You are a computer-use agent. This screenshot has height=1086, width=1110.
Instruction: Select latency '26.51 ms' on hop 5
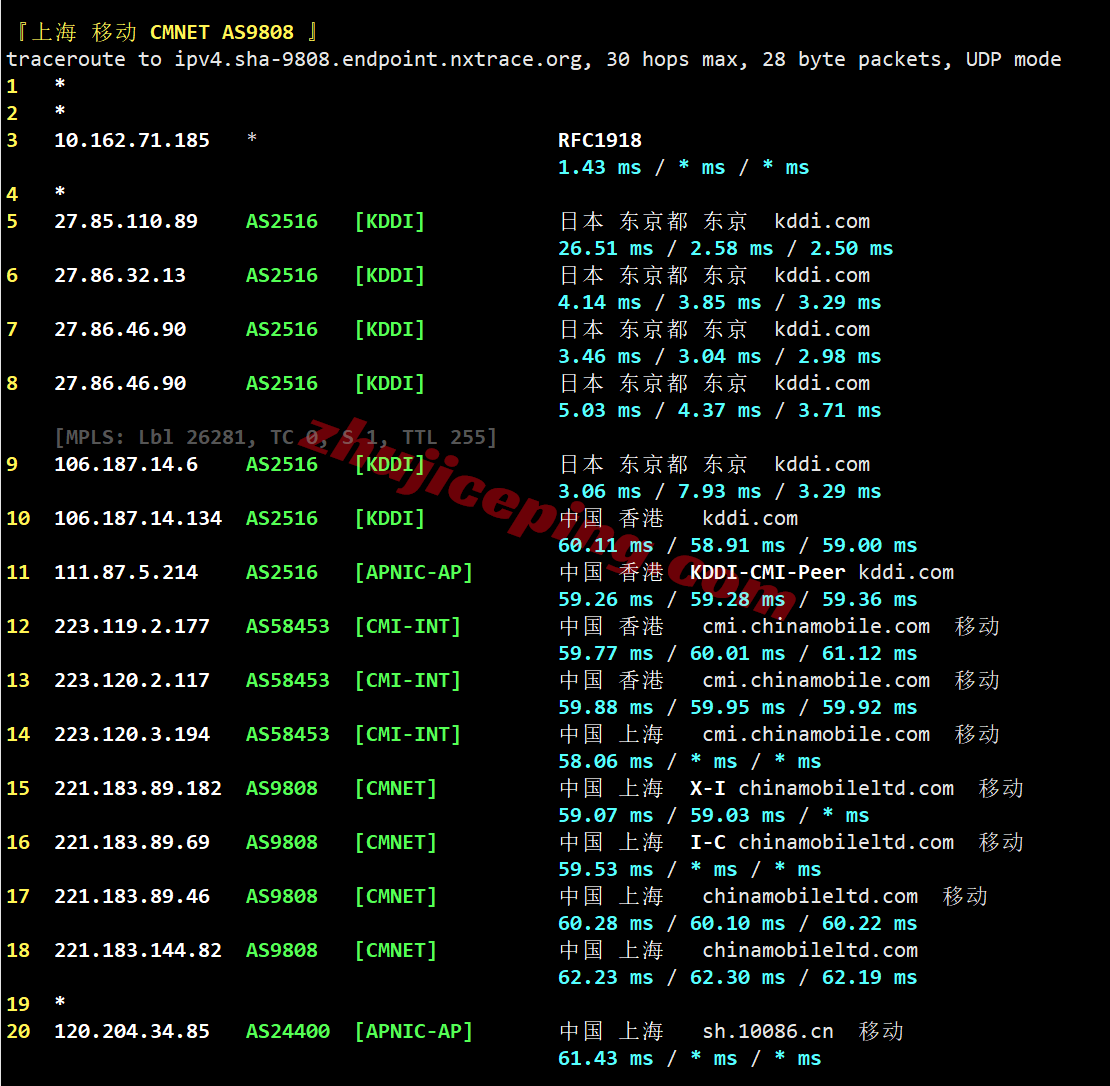point(605,248)
